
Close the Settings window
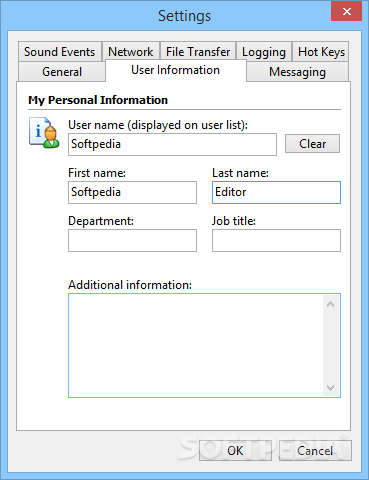(347, 11)
